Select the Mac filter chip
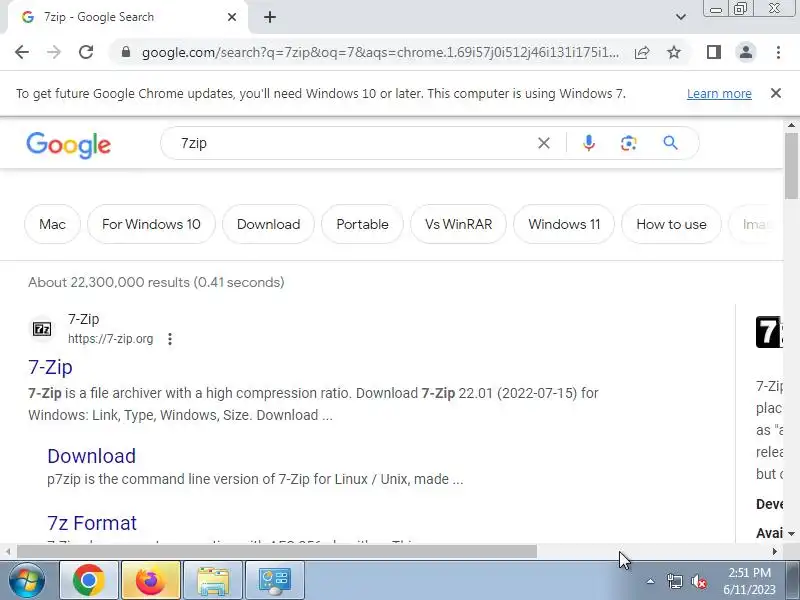This screenshot has width=800, height=600. [x=53, y=224]
